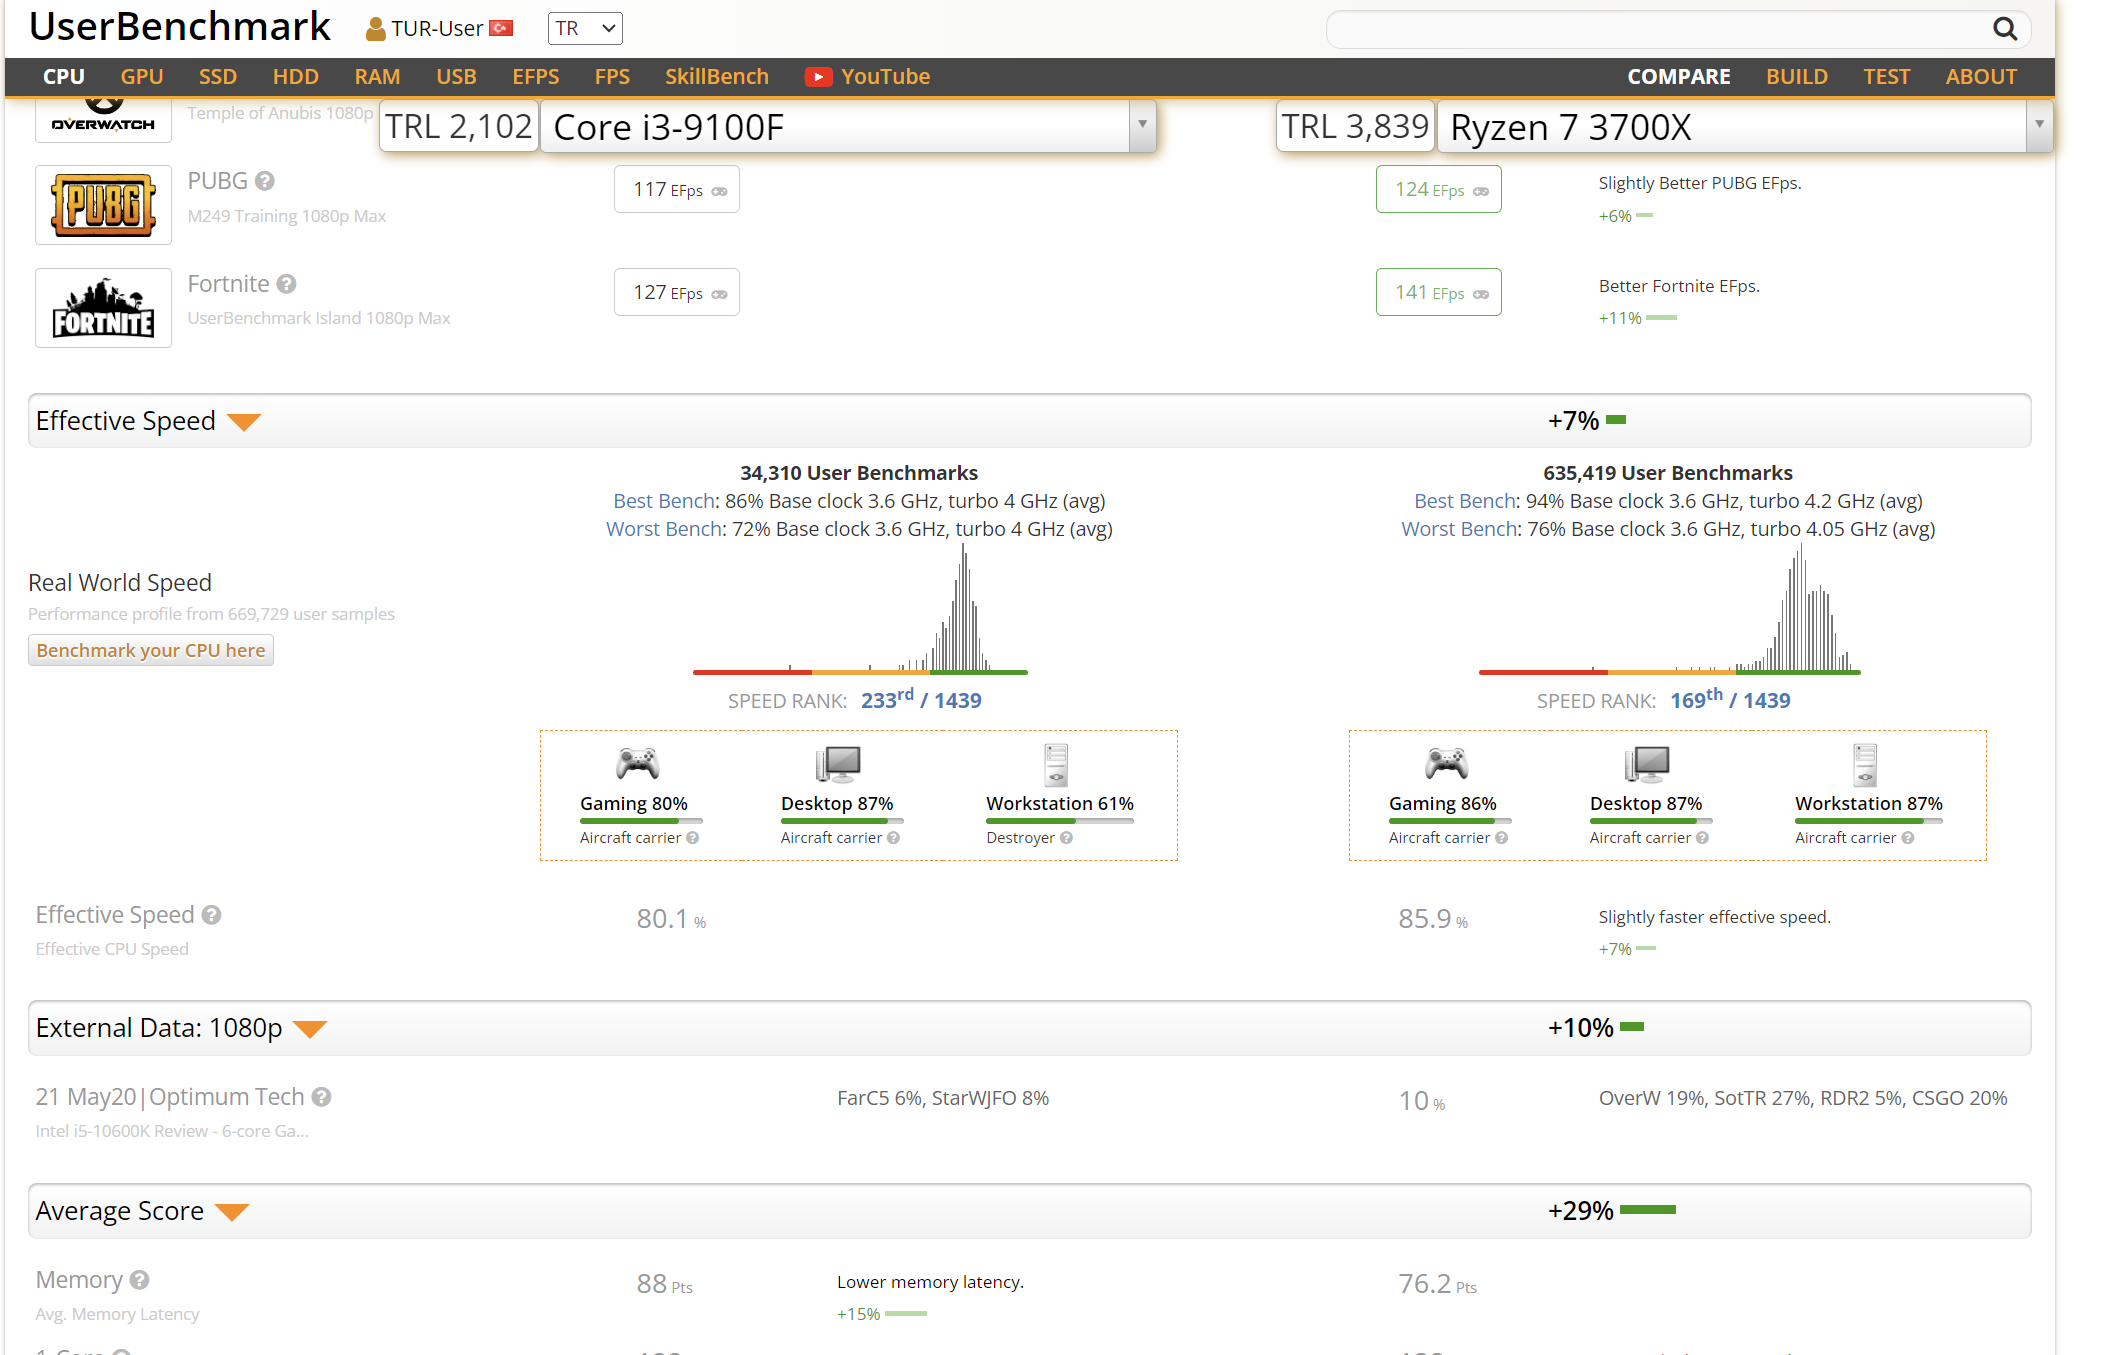This screenshot has height=1355, width=2102.
Task: Open the GPU tab
Action: pos(142,77)
